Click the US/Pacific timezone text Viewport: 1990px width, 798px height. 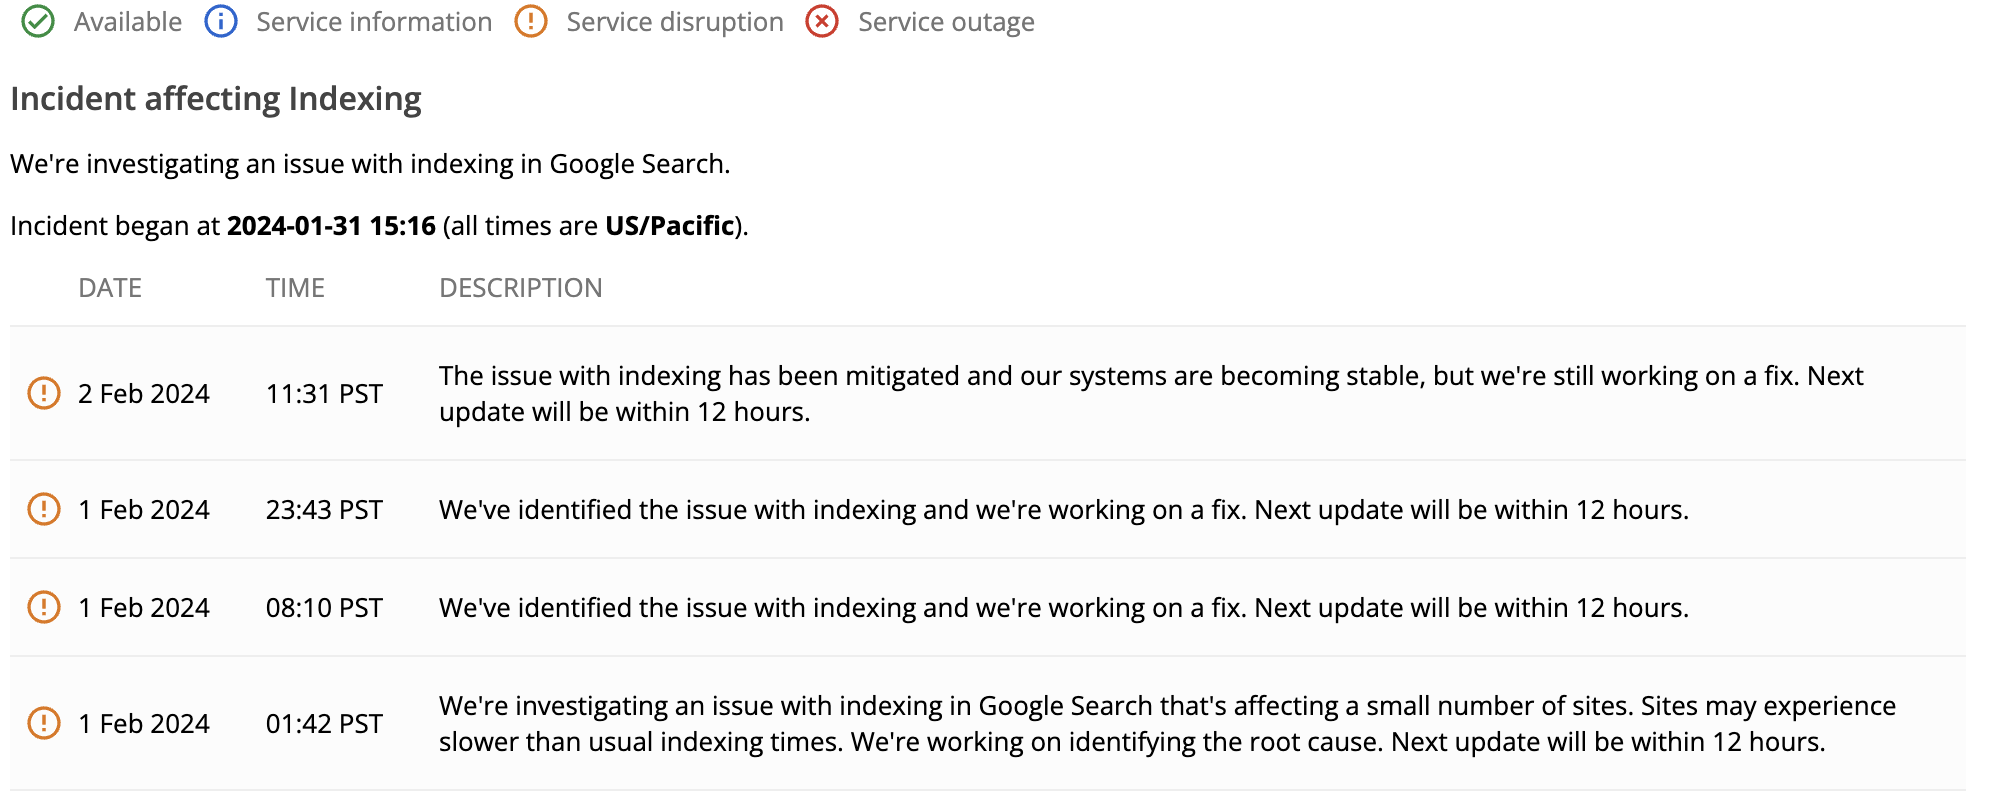pyautogui.click(x=668, y=225)
